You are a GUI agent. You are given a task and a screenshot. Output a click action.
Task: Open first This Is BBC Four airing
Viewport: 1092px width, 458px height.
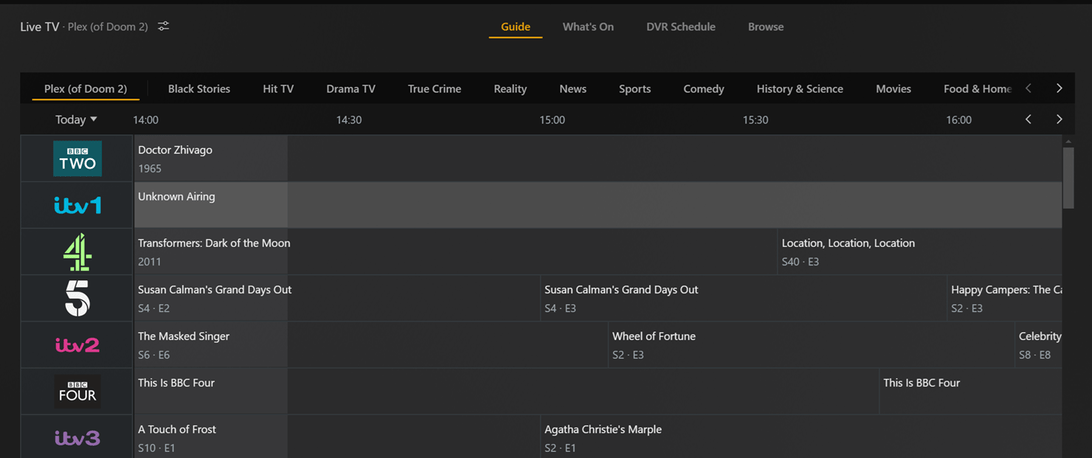(x=506, y=391)
